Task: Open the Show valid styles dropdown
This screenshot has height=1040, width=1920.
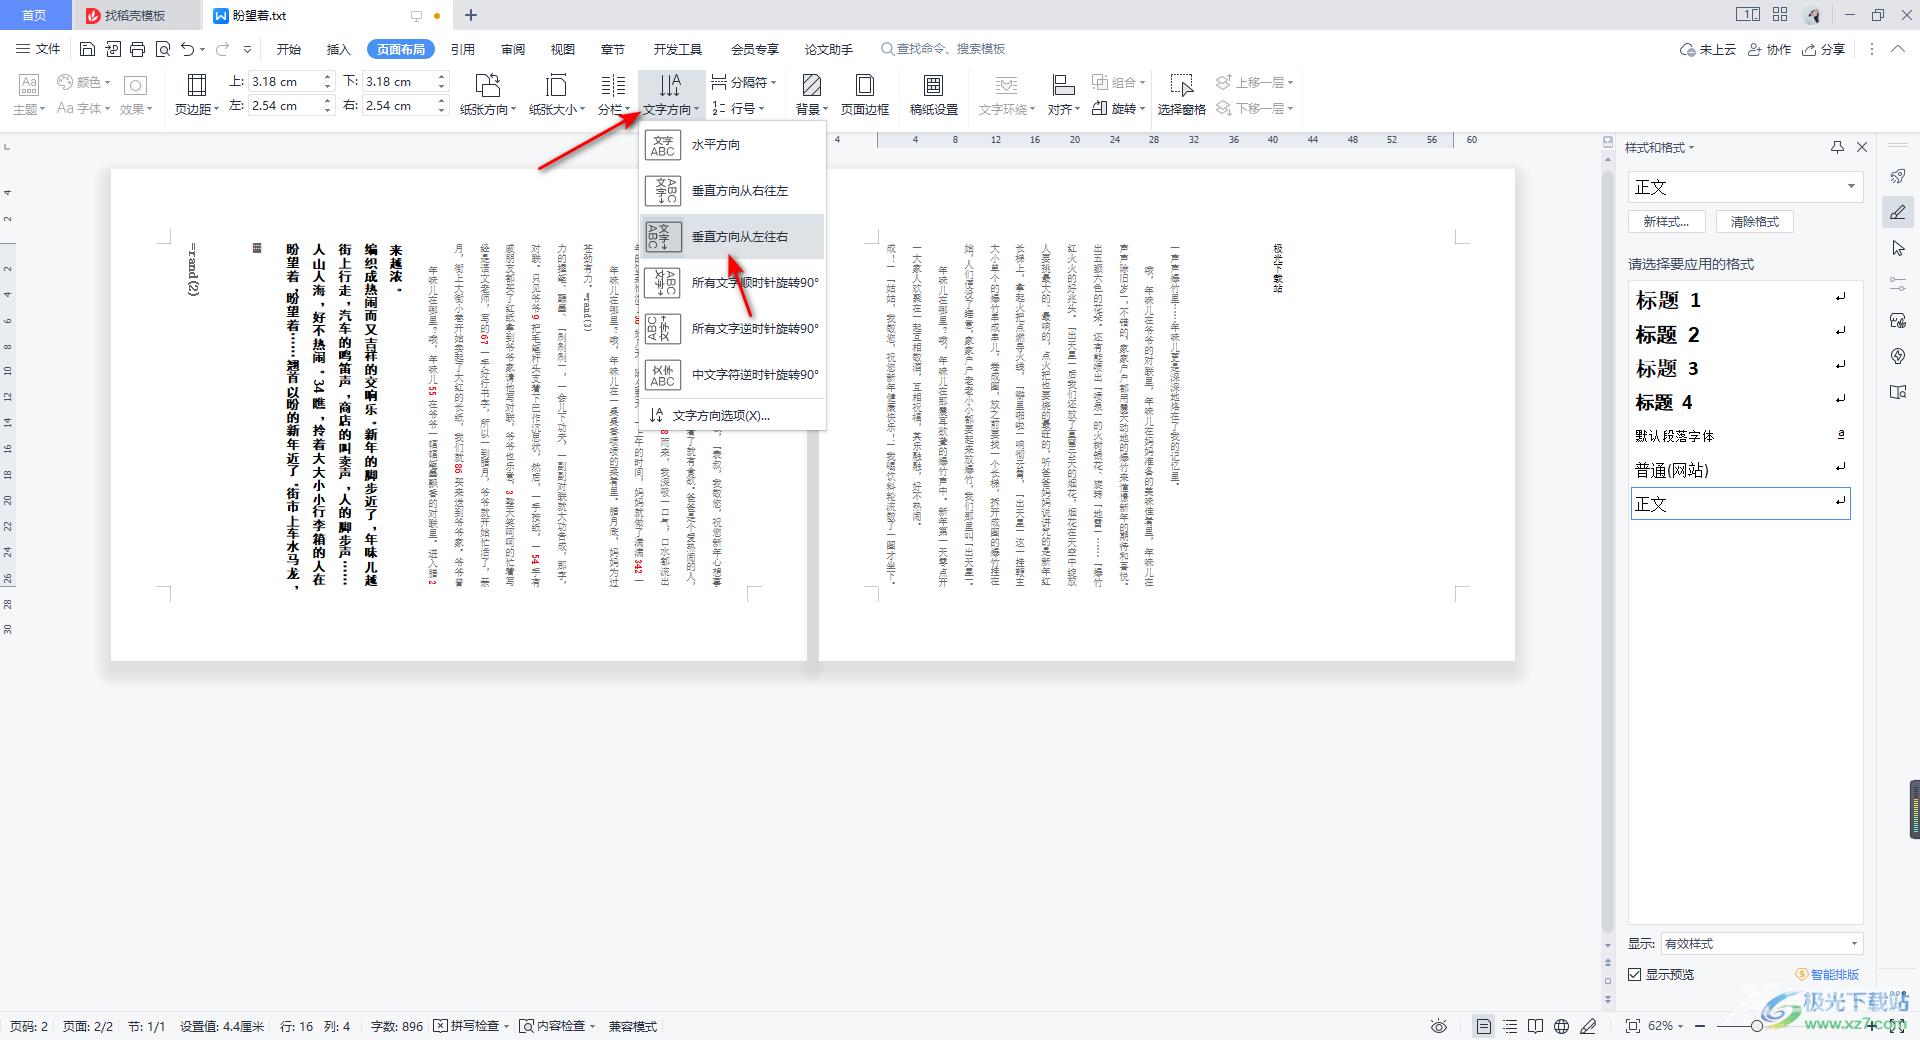Action: point(1762,944)
